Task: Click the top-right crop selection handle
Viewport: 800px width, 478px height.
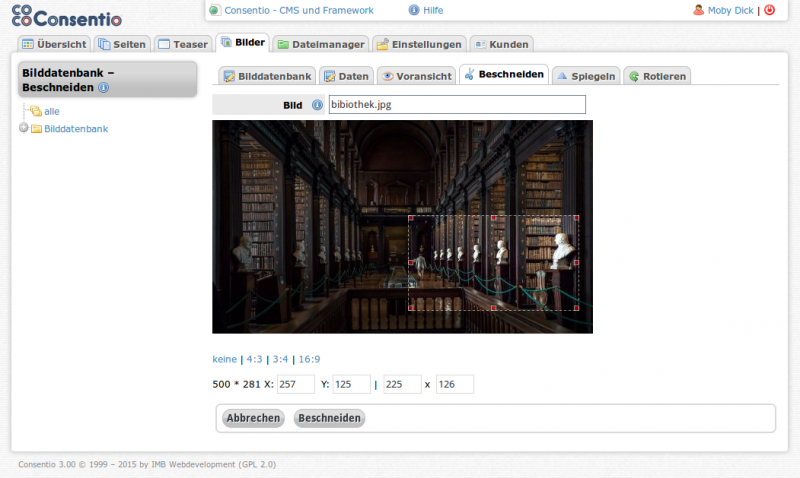Action: point(577,218)
